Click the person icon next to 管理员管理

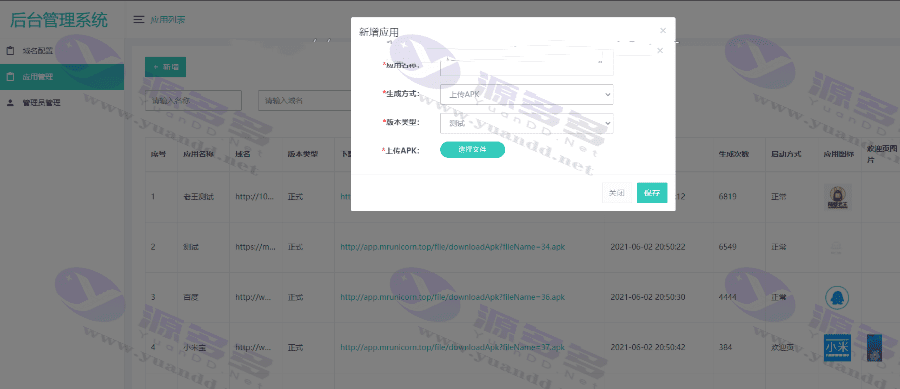pyautogui.click(x=10, y=103)
